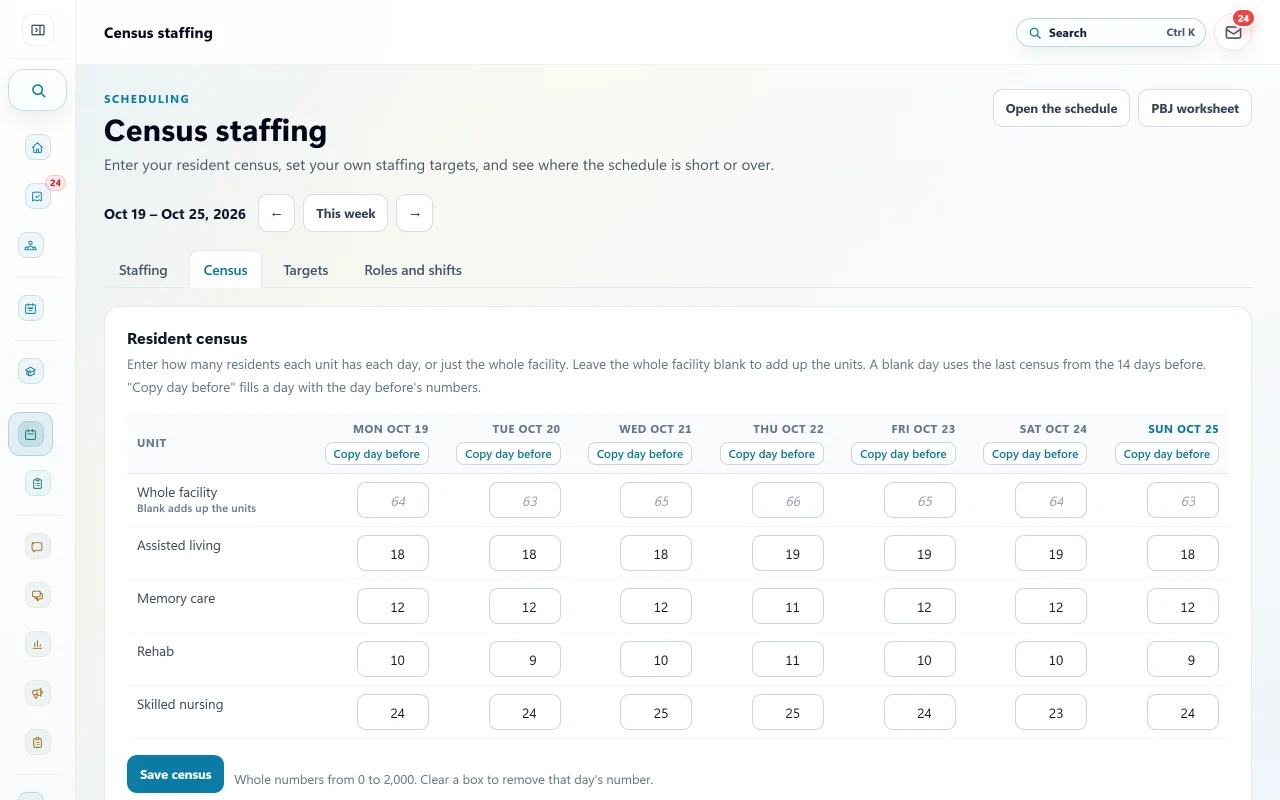Open the sidebar checklist icon with badge 24
Viewport: 1280px width, 800px height.
coord(37,196)
